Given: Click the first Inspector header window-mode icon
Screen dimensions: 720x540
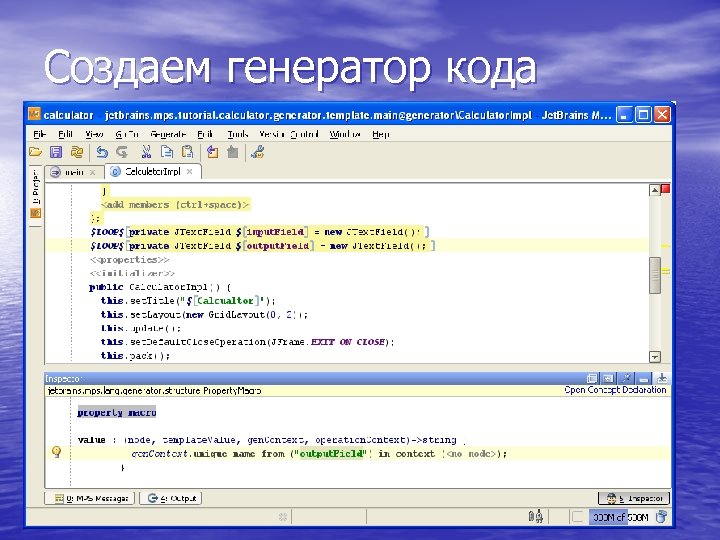Looking at the screenshot, I should [x=592, y=378].
